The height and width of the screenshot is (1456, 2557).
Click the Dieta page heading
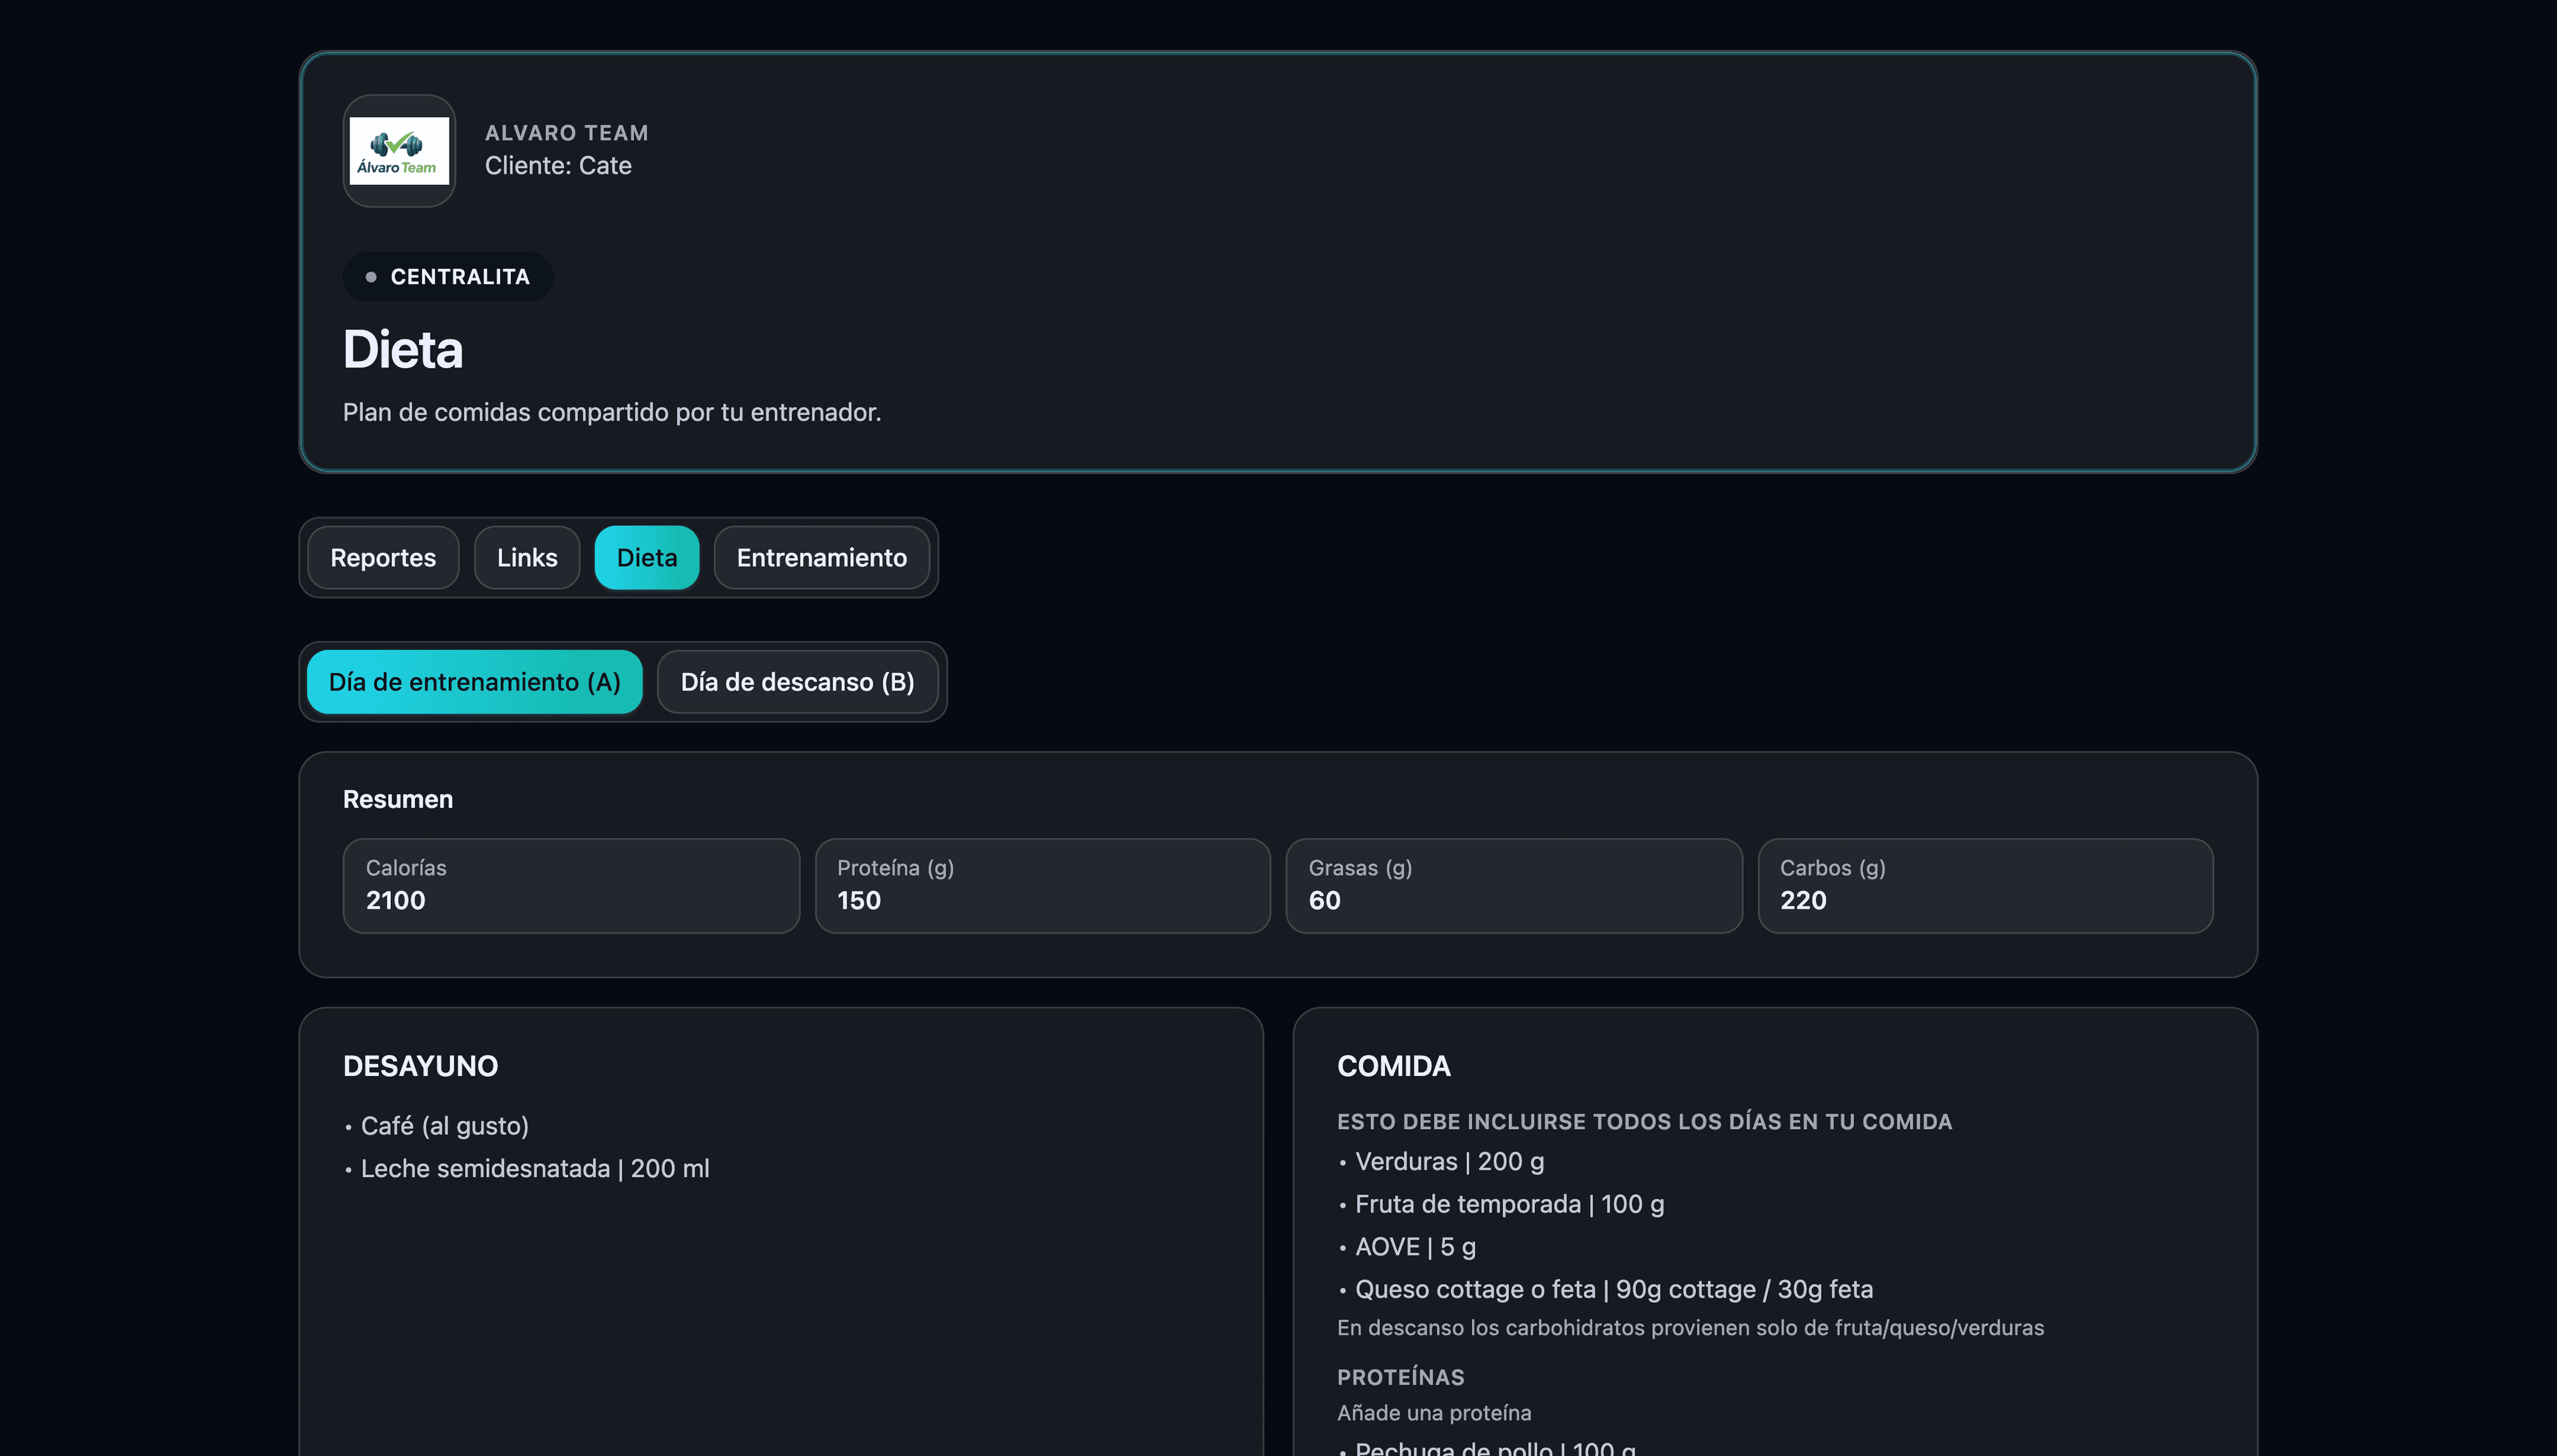pos(403,350)
